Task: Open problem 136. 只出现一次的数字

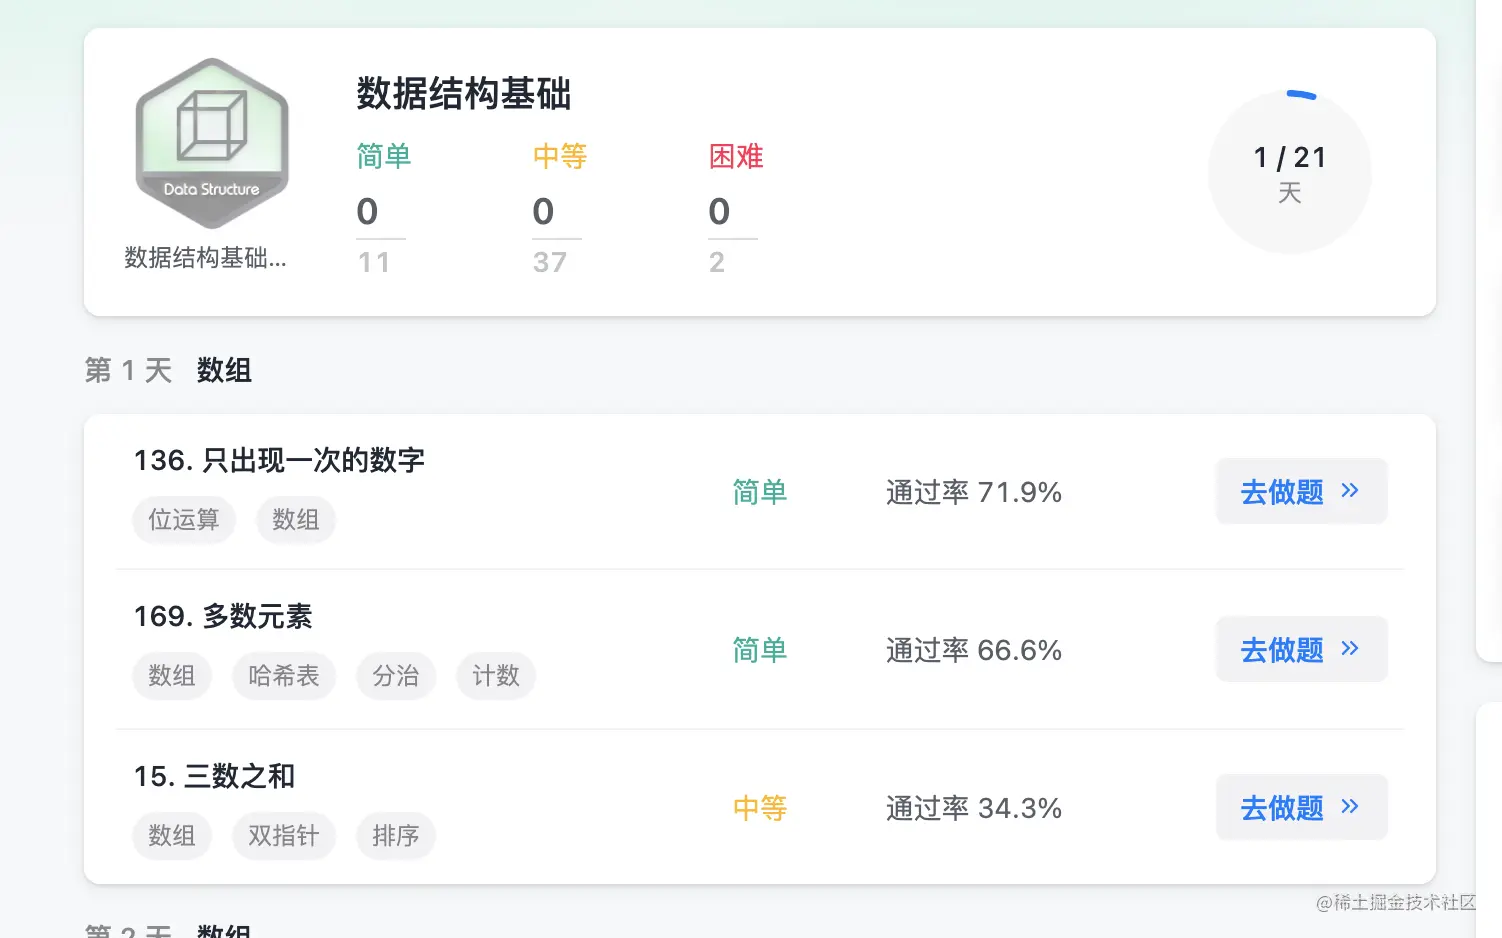Action: (x=280, y=460)
